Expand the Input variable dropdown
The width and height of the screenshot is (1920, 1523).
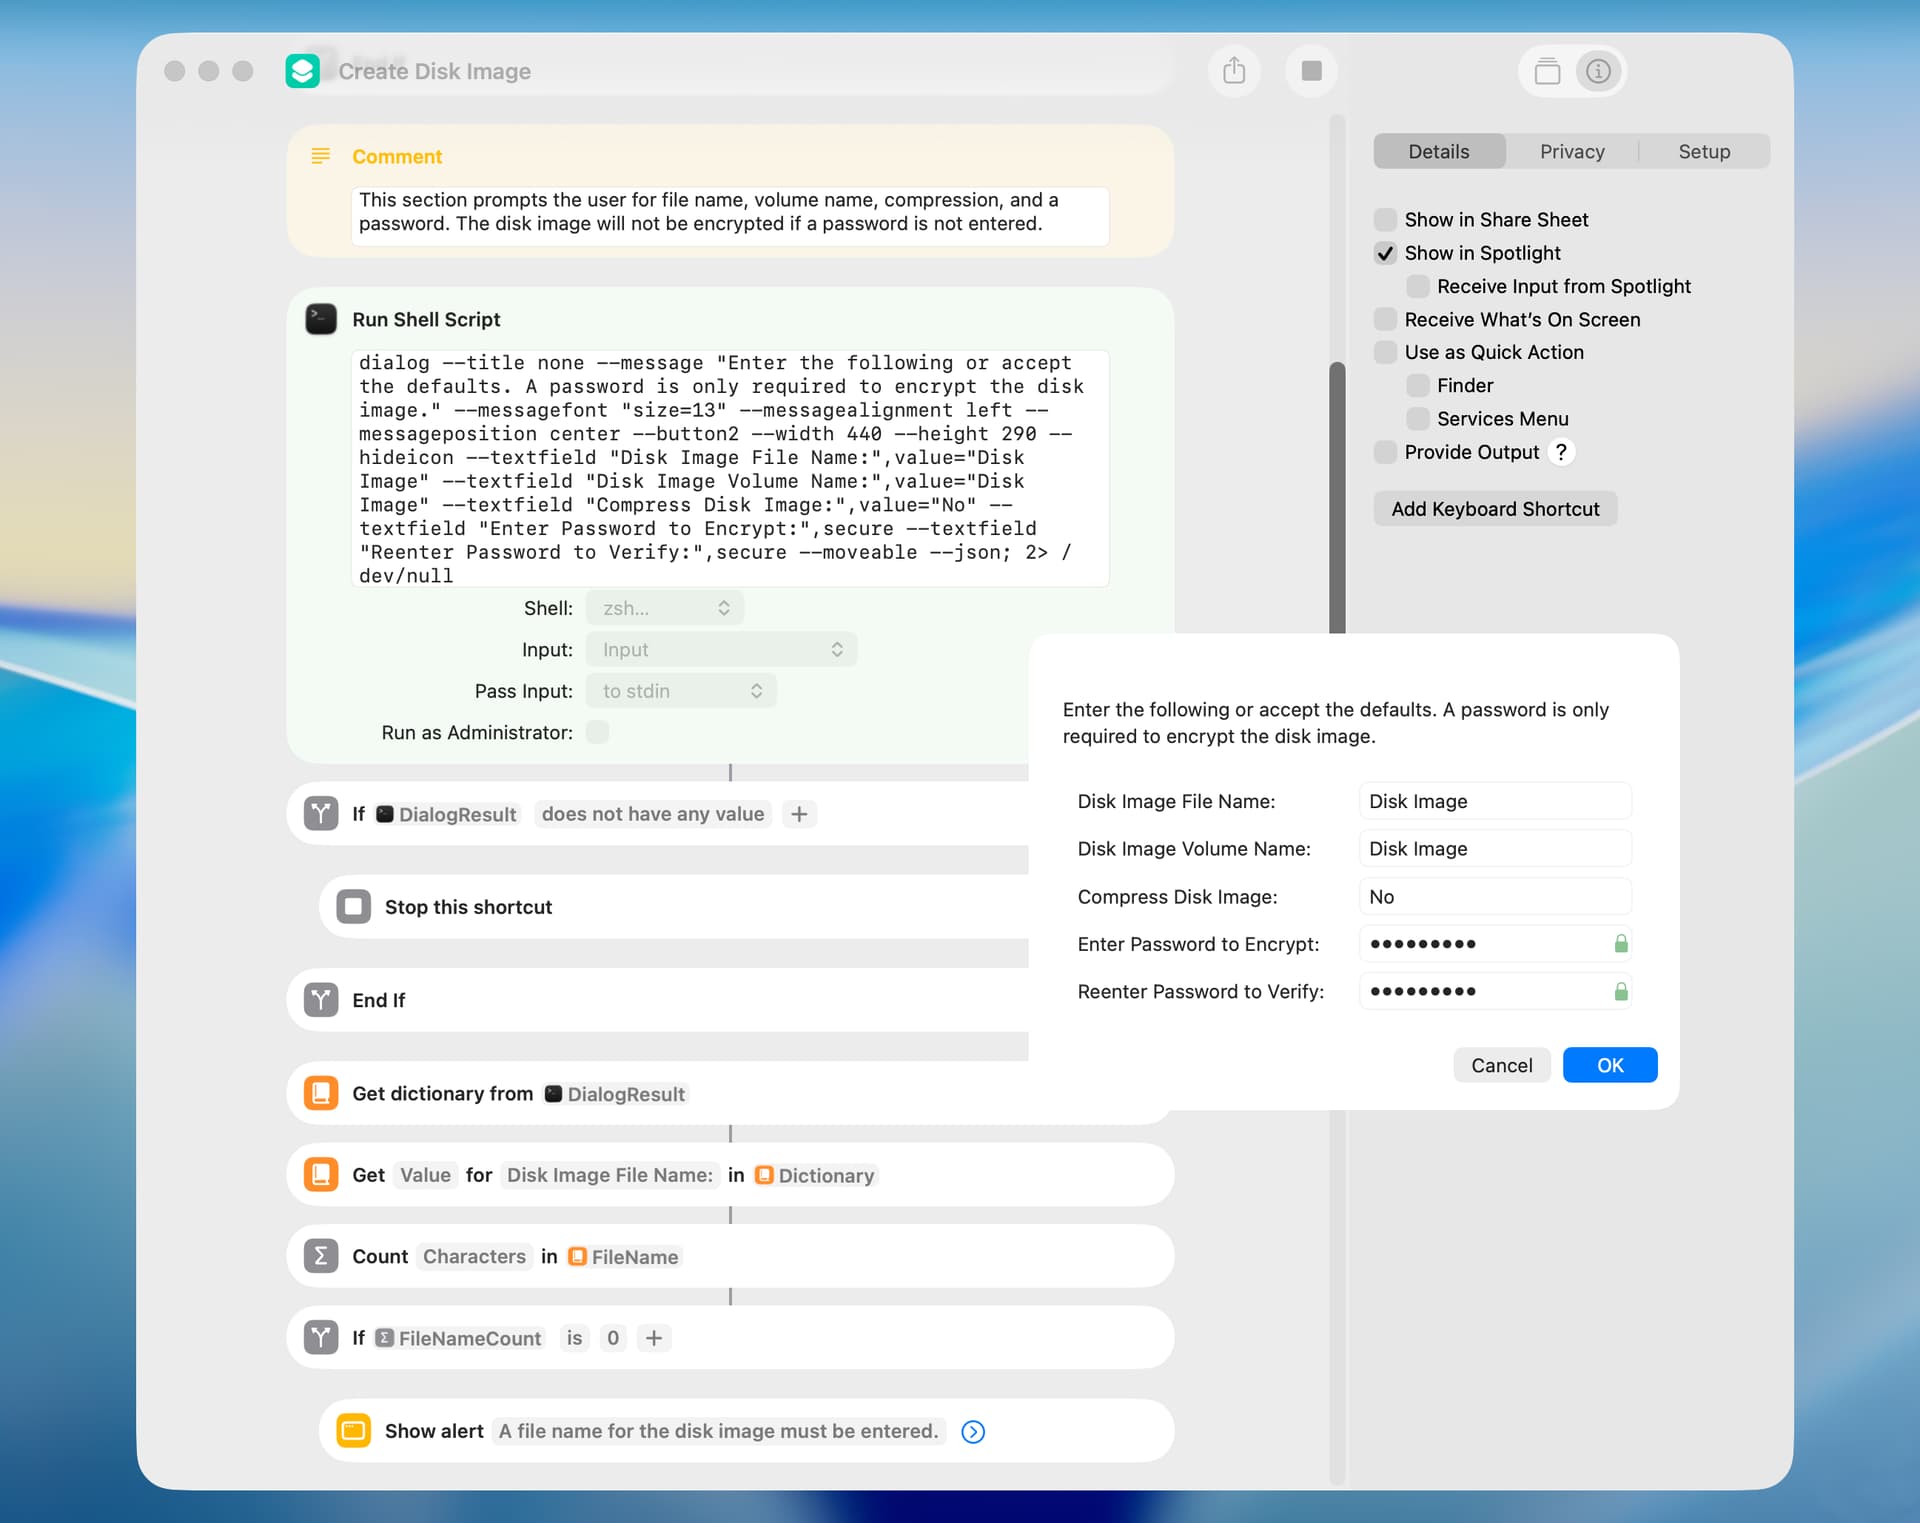click(x=721, y=650)
